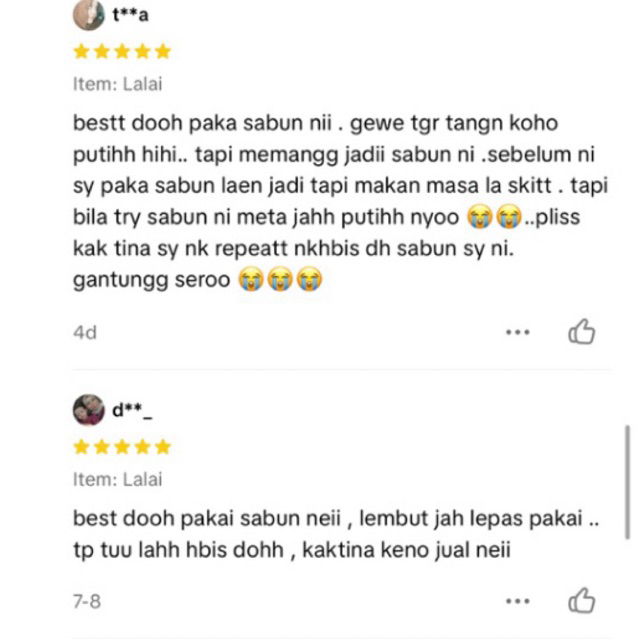The width and height of the screenshot is (639, 639).
Task: Click the vertical scrollbar on the right
Action: [x=628, y=483]
